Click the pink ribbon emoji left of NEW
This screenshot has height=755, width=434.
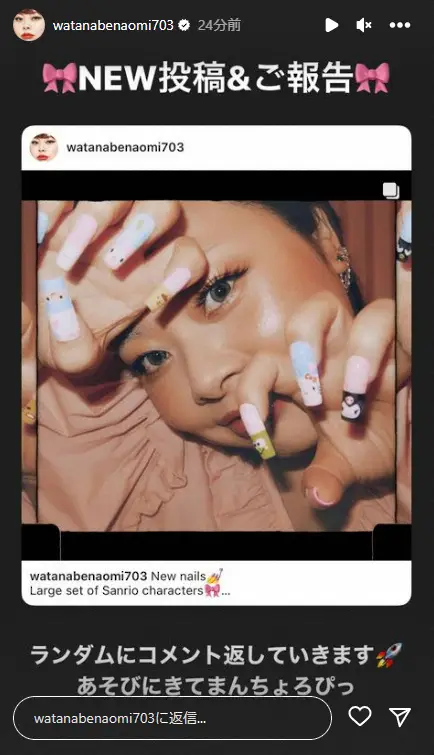tap(60, 78)
